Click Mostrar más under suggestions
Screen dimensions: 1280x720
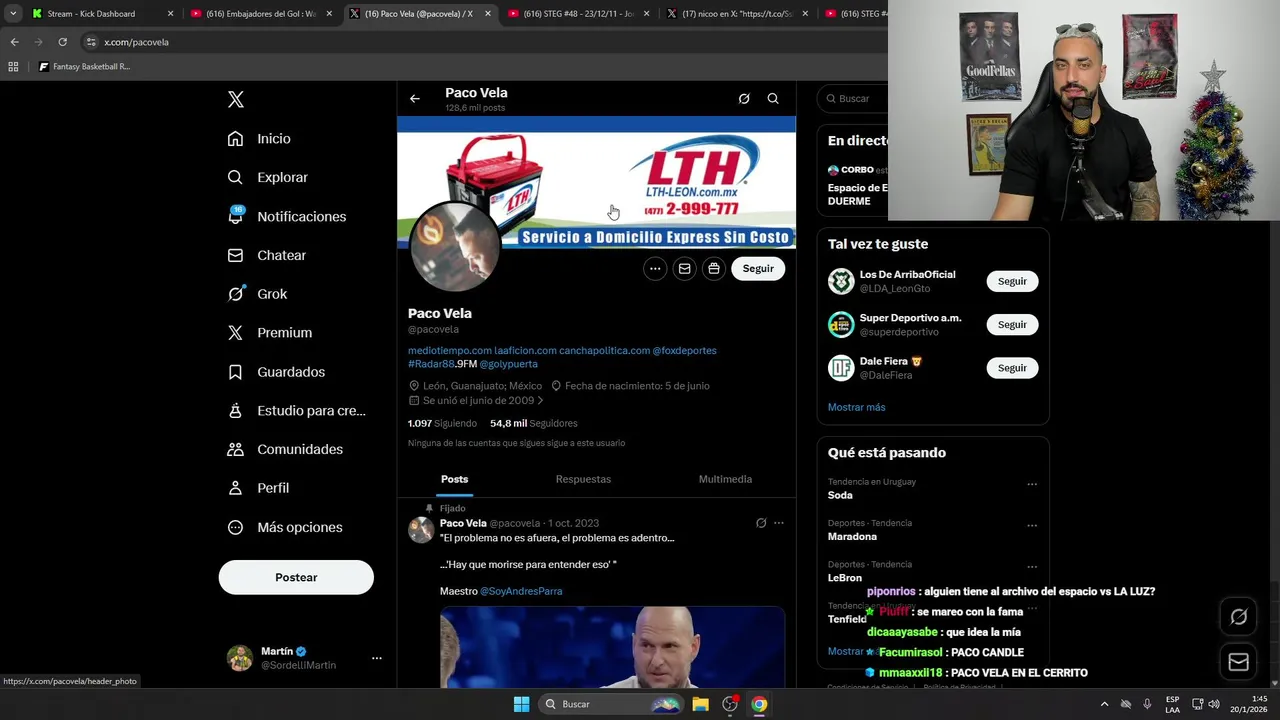[856, 407]
